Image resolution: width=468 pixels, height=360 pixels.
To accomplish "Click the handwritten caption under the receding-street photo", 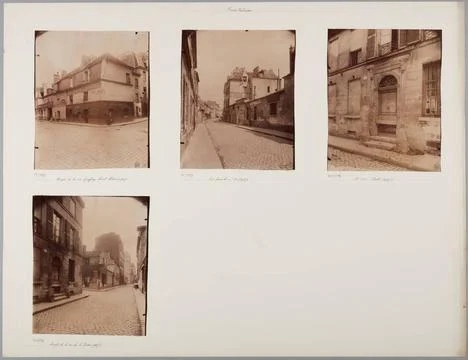I will click(228, 179).
